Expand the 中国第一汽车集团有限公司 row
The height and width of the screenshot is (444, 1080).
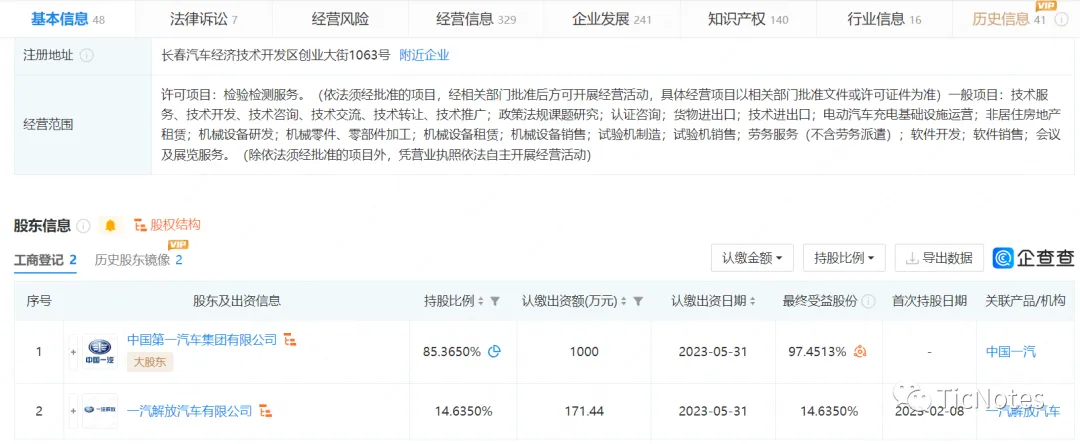pos(73,352)
